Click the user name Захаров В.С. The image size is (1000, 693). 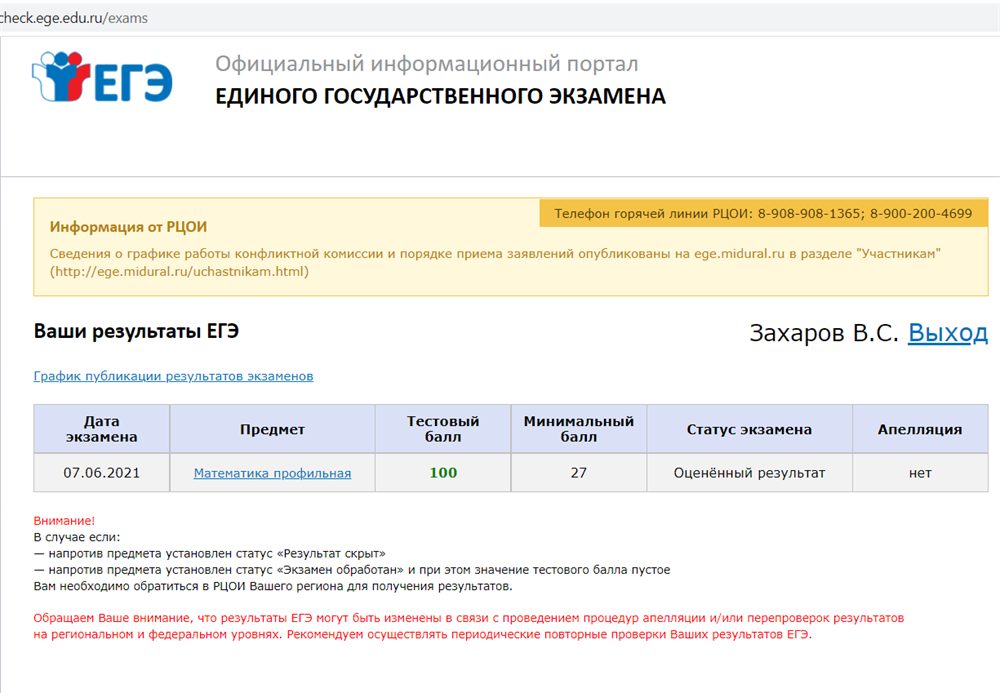(823, 333)
